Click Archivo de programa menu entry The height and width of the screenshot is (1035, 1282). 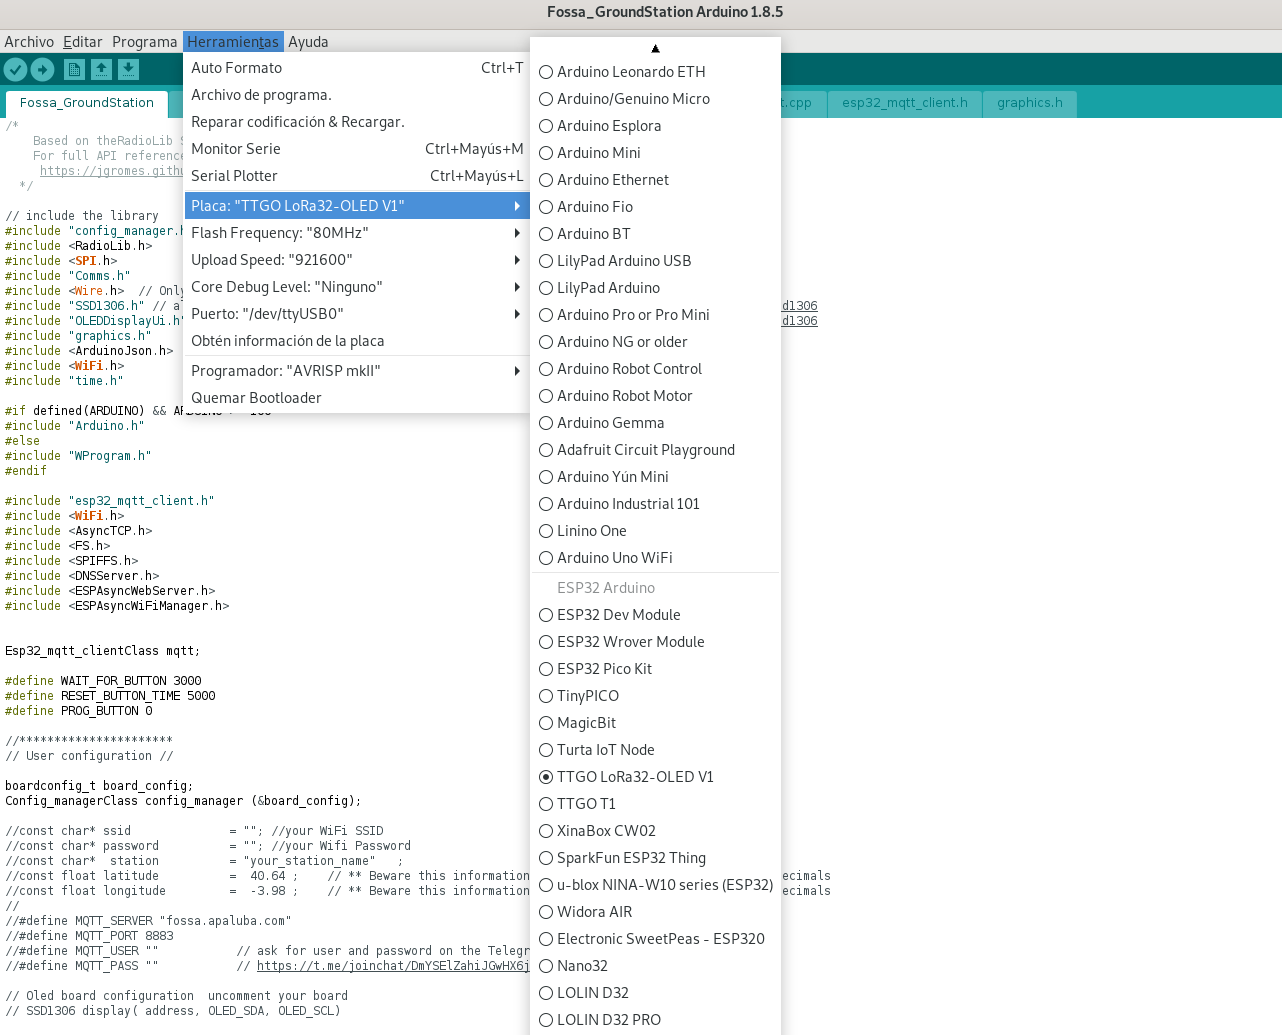coord(356,95)
